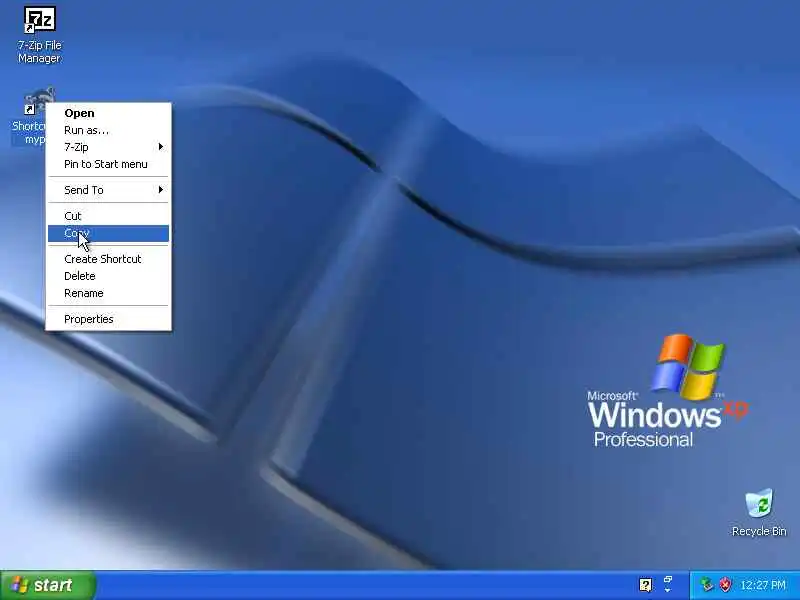Screen dimensions: 800x600
Task: Select Create Shortcut from the context menu
Action: (108, 259)
